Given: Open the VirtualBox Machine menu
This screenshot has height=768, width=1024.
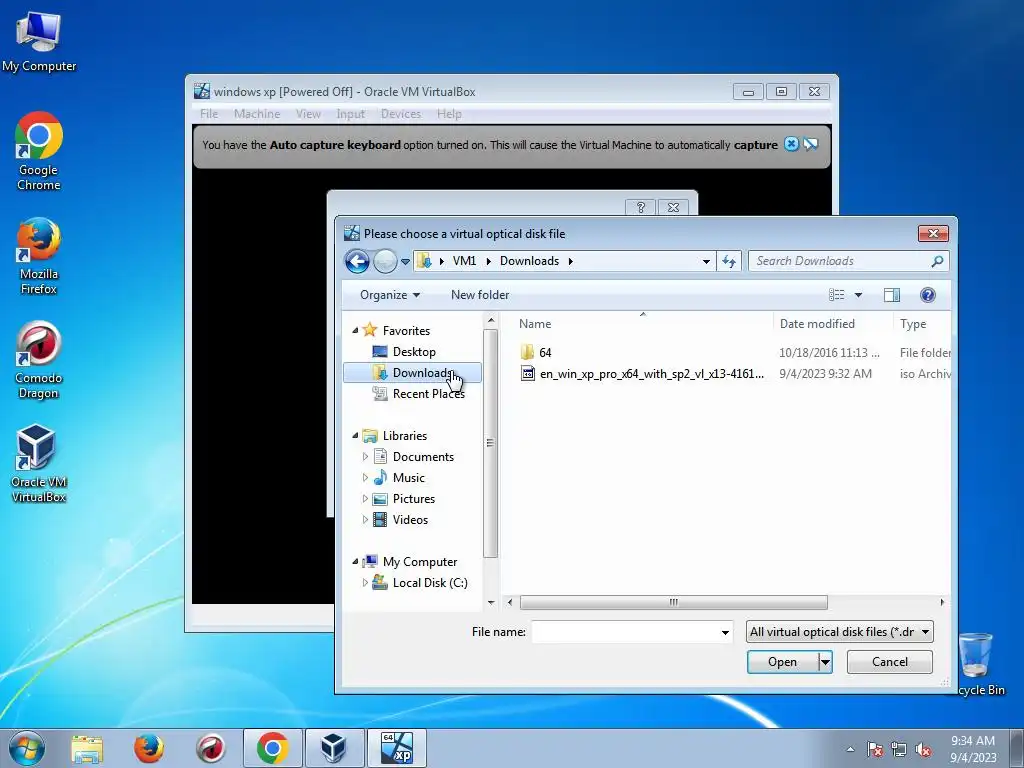Looking at the screenshot, I should click(x=257, y=114).
